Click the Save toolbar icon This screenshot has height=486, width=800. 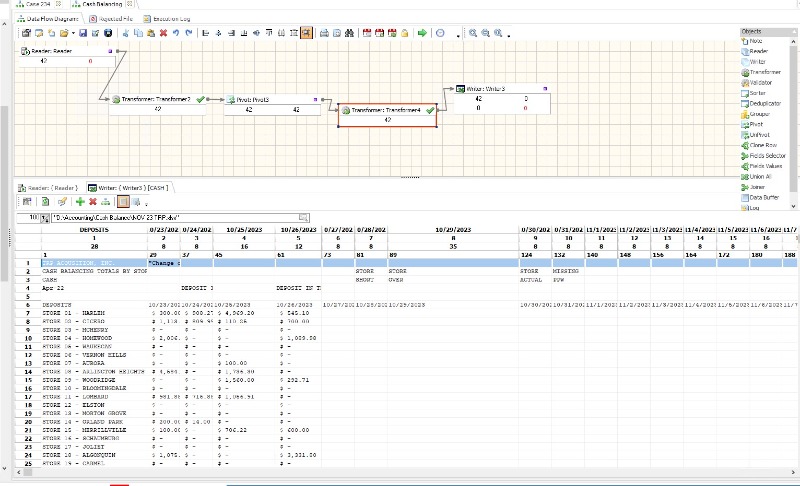[x=83, y=33]
